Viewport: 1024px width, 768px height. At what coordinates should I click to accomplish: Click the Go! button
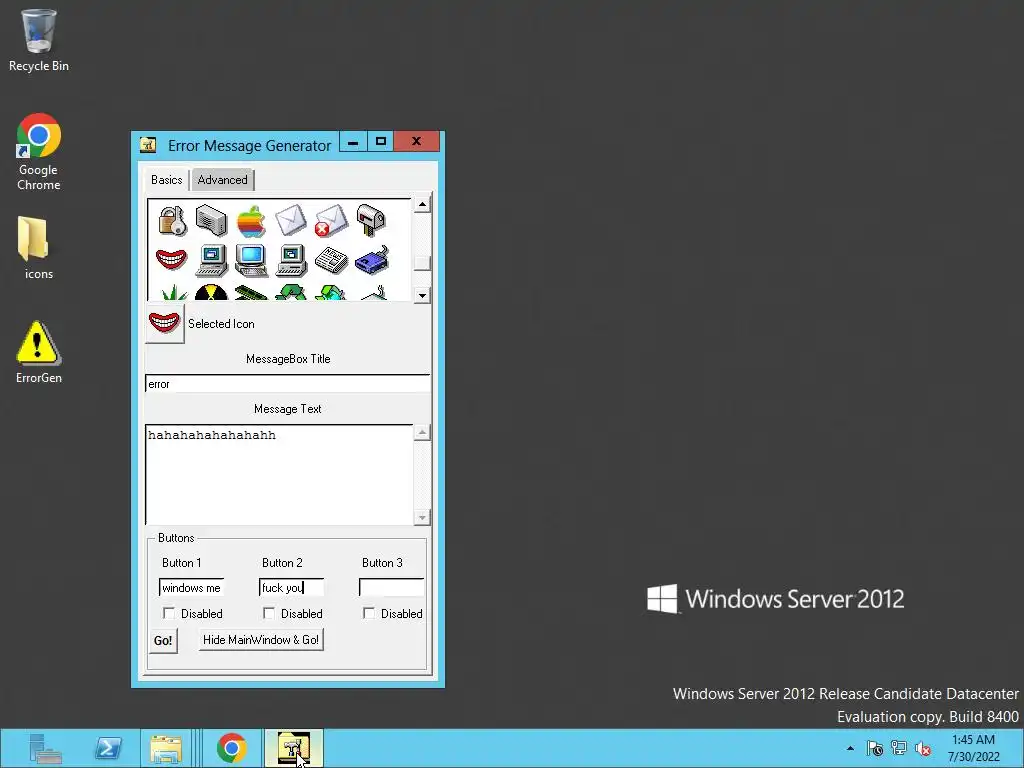click(x=163, y=641)
